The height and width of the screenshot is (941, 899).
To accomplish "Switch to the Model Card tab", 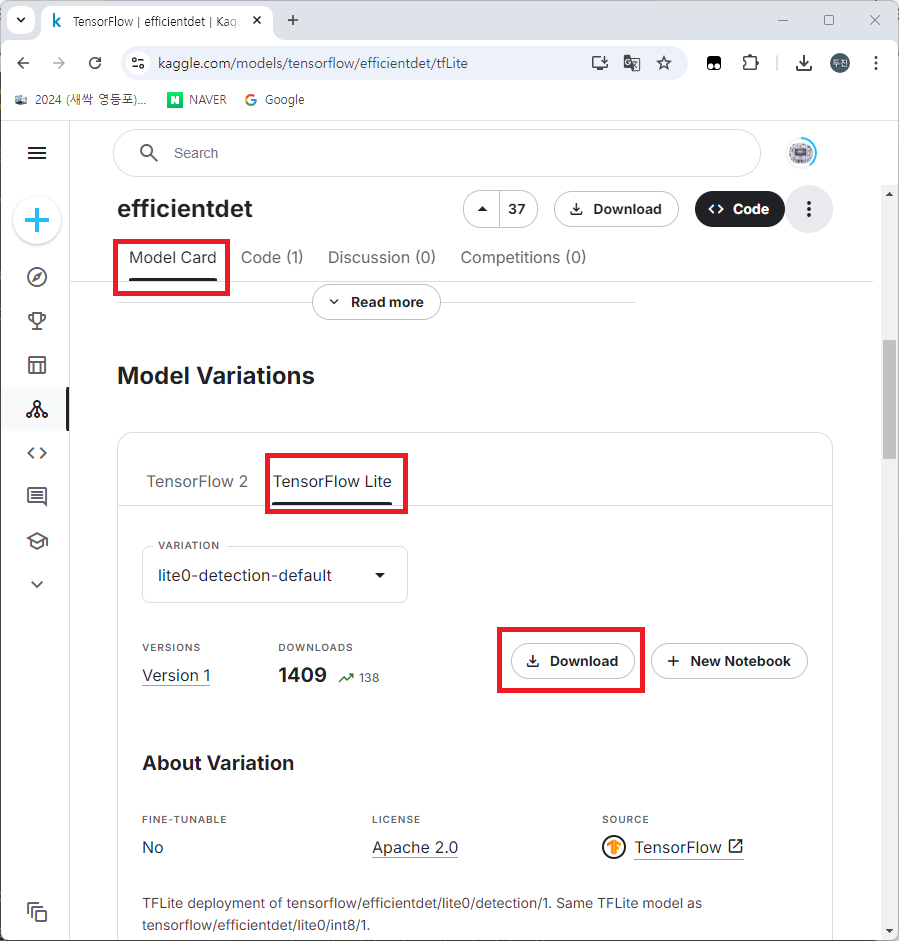I will pyautogui.click(x=172, y=257).
